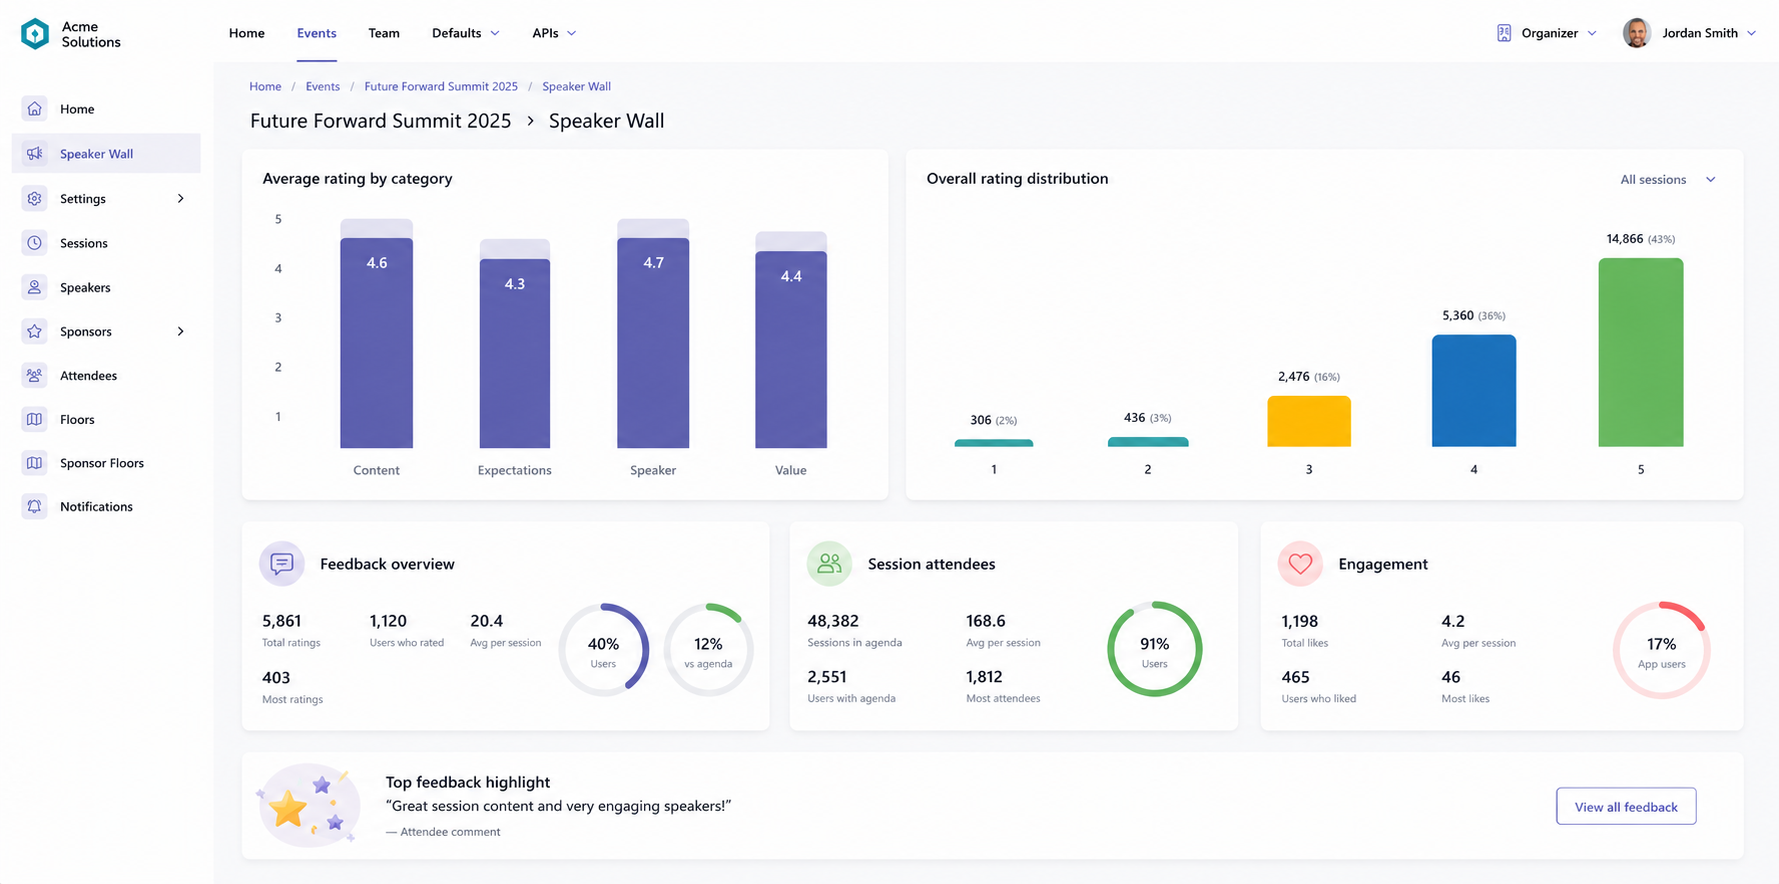The image size is (1779, 884).
Task: Open Sessions in the sidebar
Action: tap(106, 243)
